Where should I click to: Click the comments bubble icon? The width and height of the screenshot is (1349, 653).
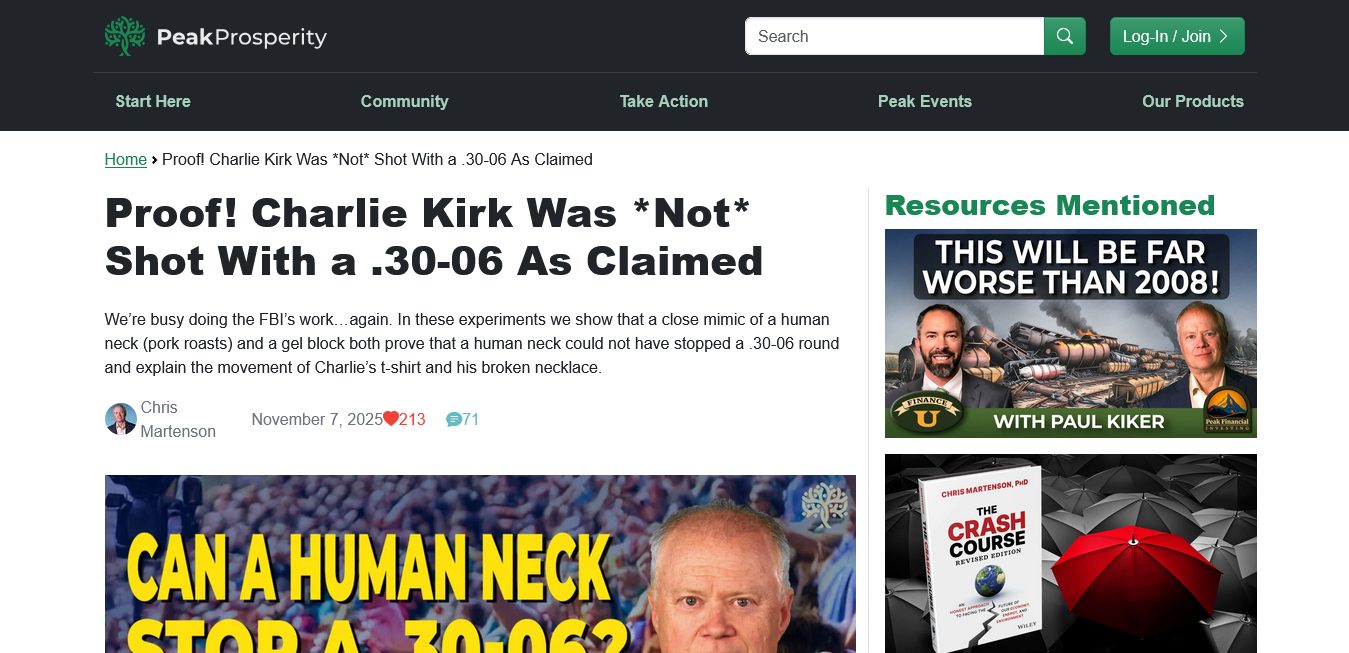pyautogui.click(x=454, y=419)
